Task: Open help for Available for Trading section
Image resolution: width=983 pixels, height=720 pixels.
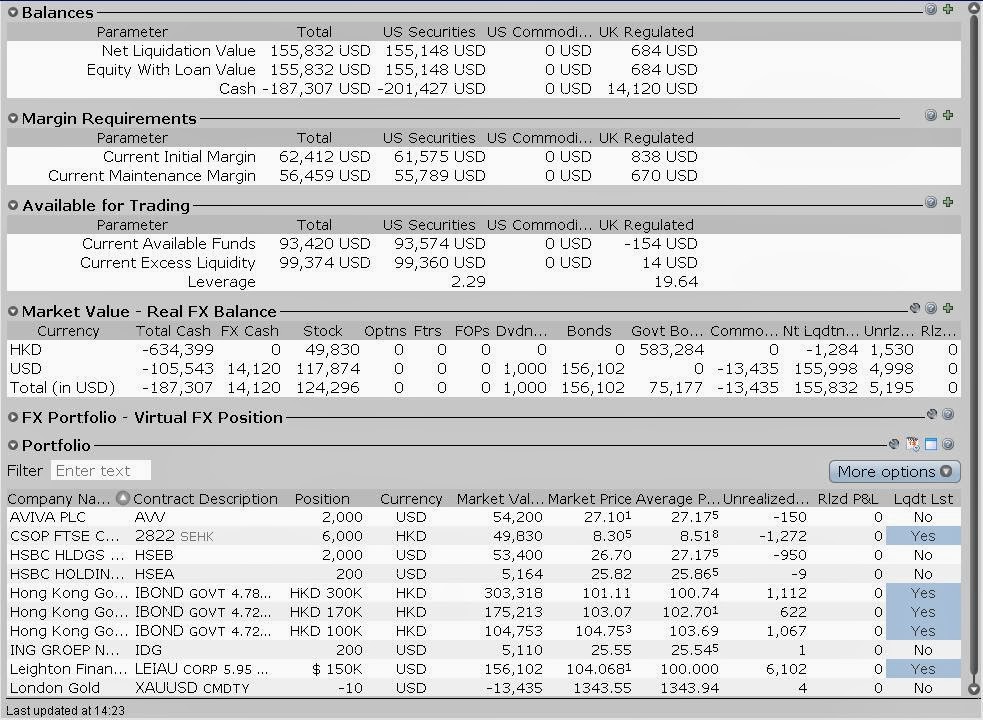Action: (x=931, y=202)
